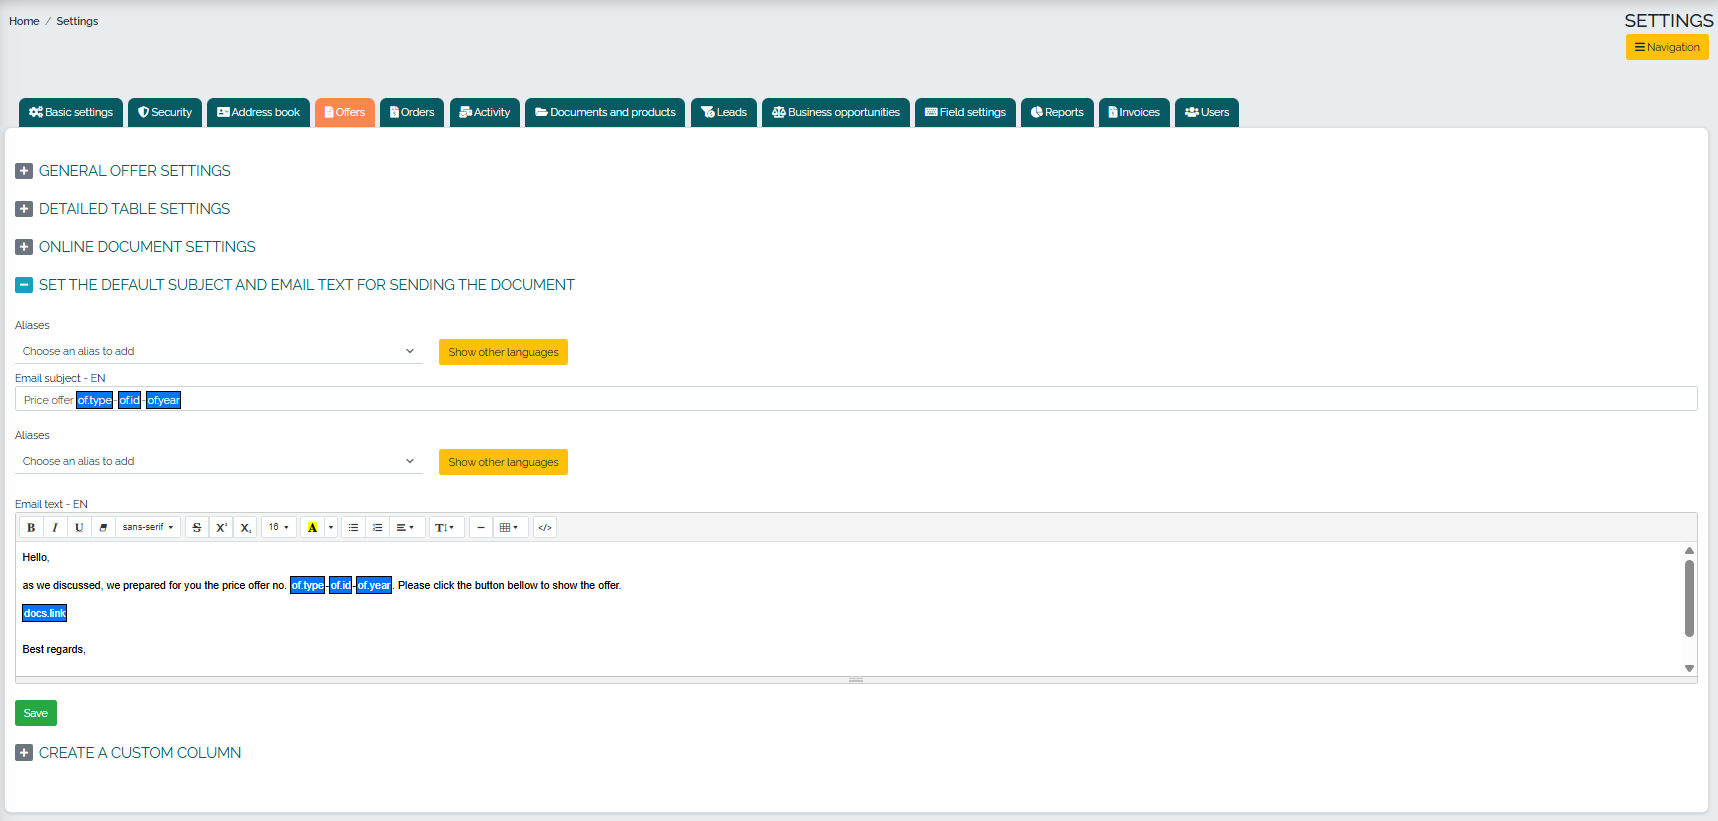Screen dimensions: 1718x821
Task: Open the first 'Choose an alias to add' dropdown
Action: (x=218, y=351)
